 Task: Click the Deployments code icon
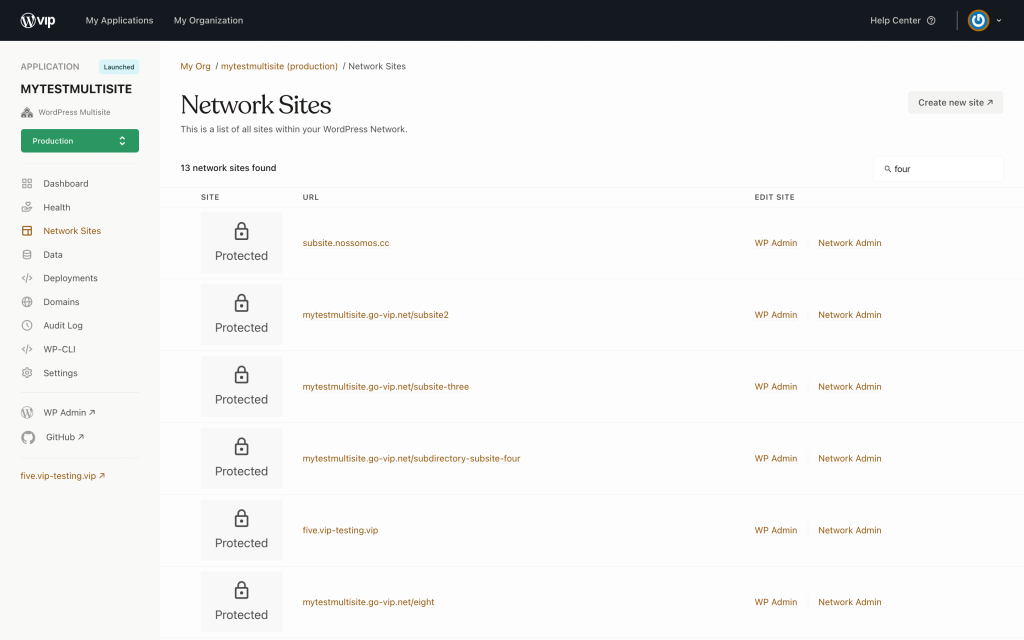pyautogui.click(x=27, y=278)
